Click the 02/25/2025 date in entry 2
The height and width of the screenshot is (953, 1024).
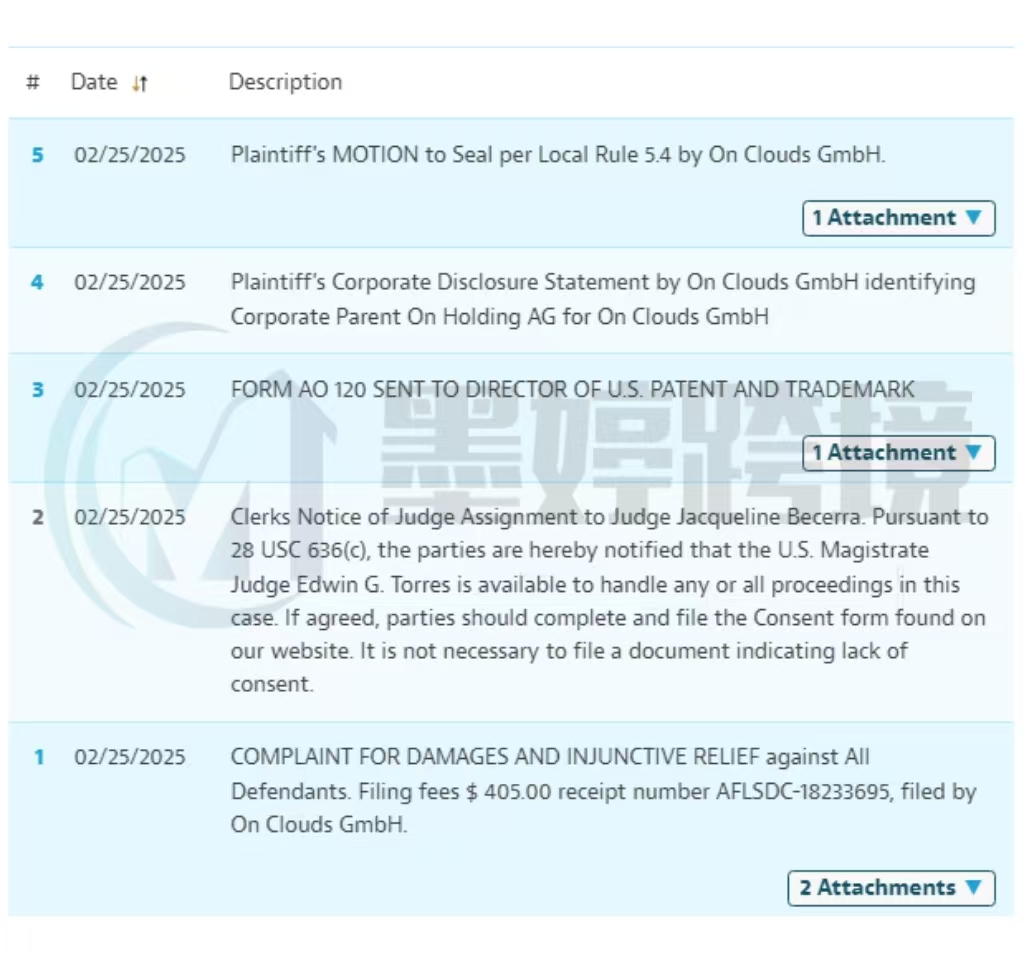(130, 517)
